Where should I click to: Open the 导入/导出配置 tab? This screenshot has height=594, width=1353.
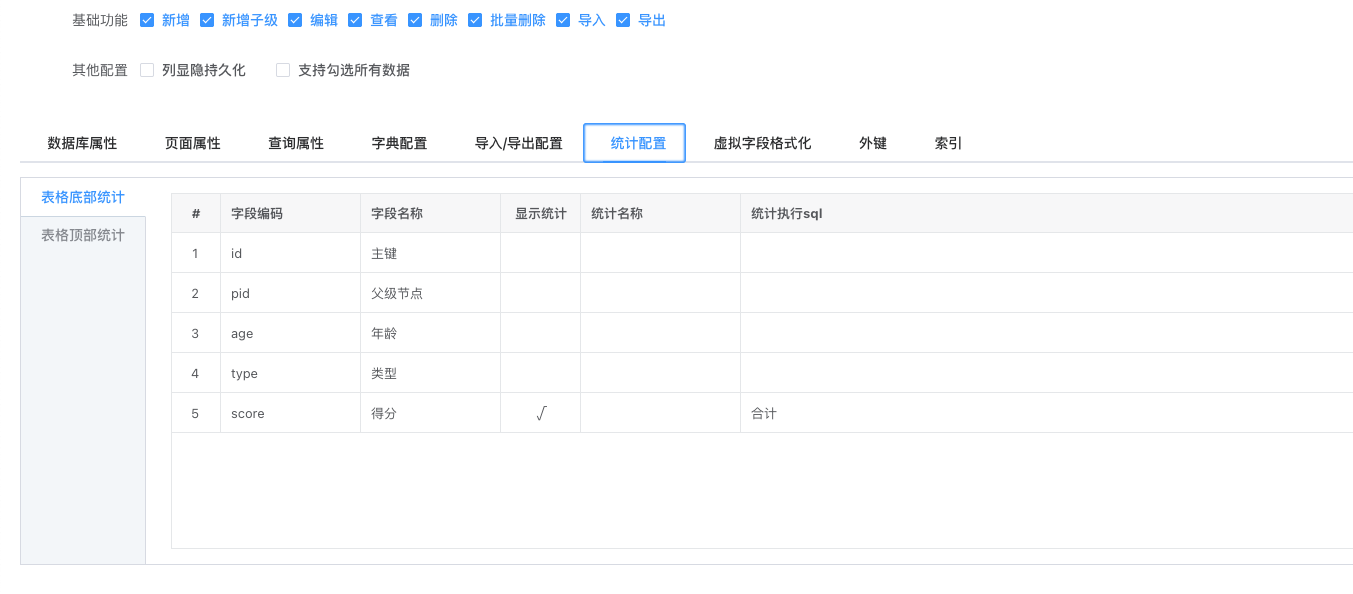pyautogui.click(x=518, y=143)
